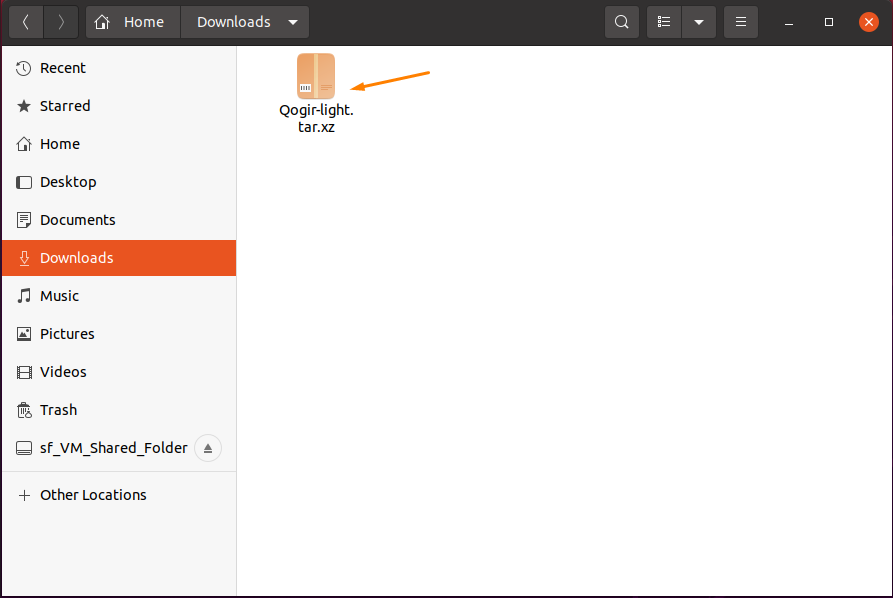Minimize the Files window
This screenshot has height=598, width=893.
pyautogui.click(x=789, y=22)
